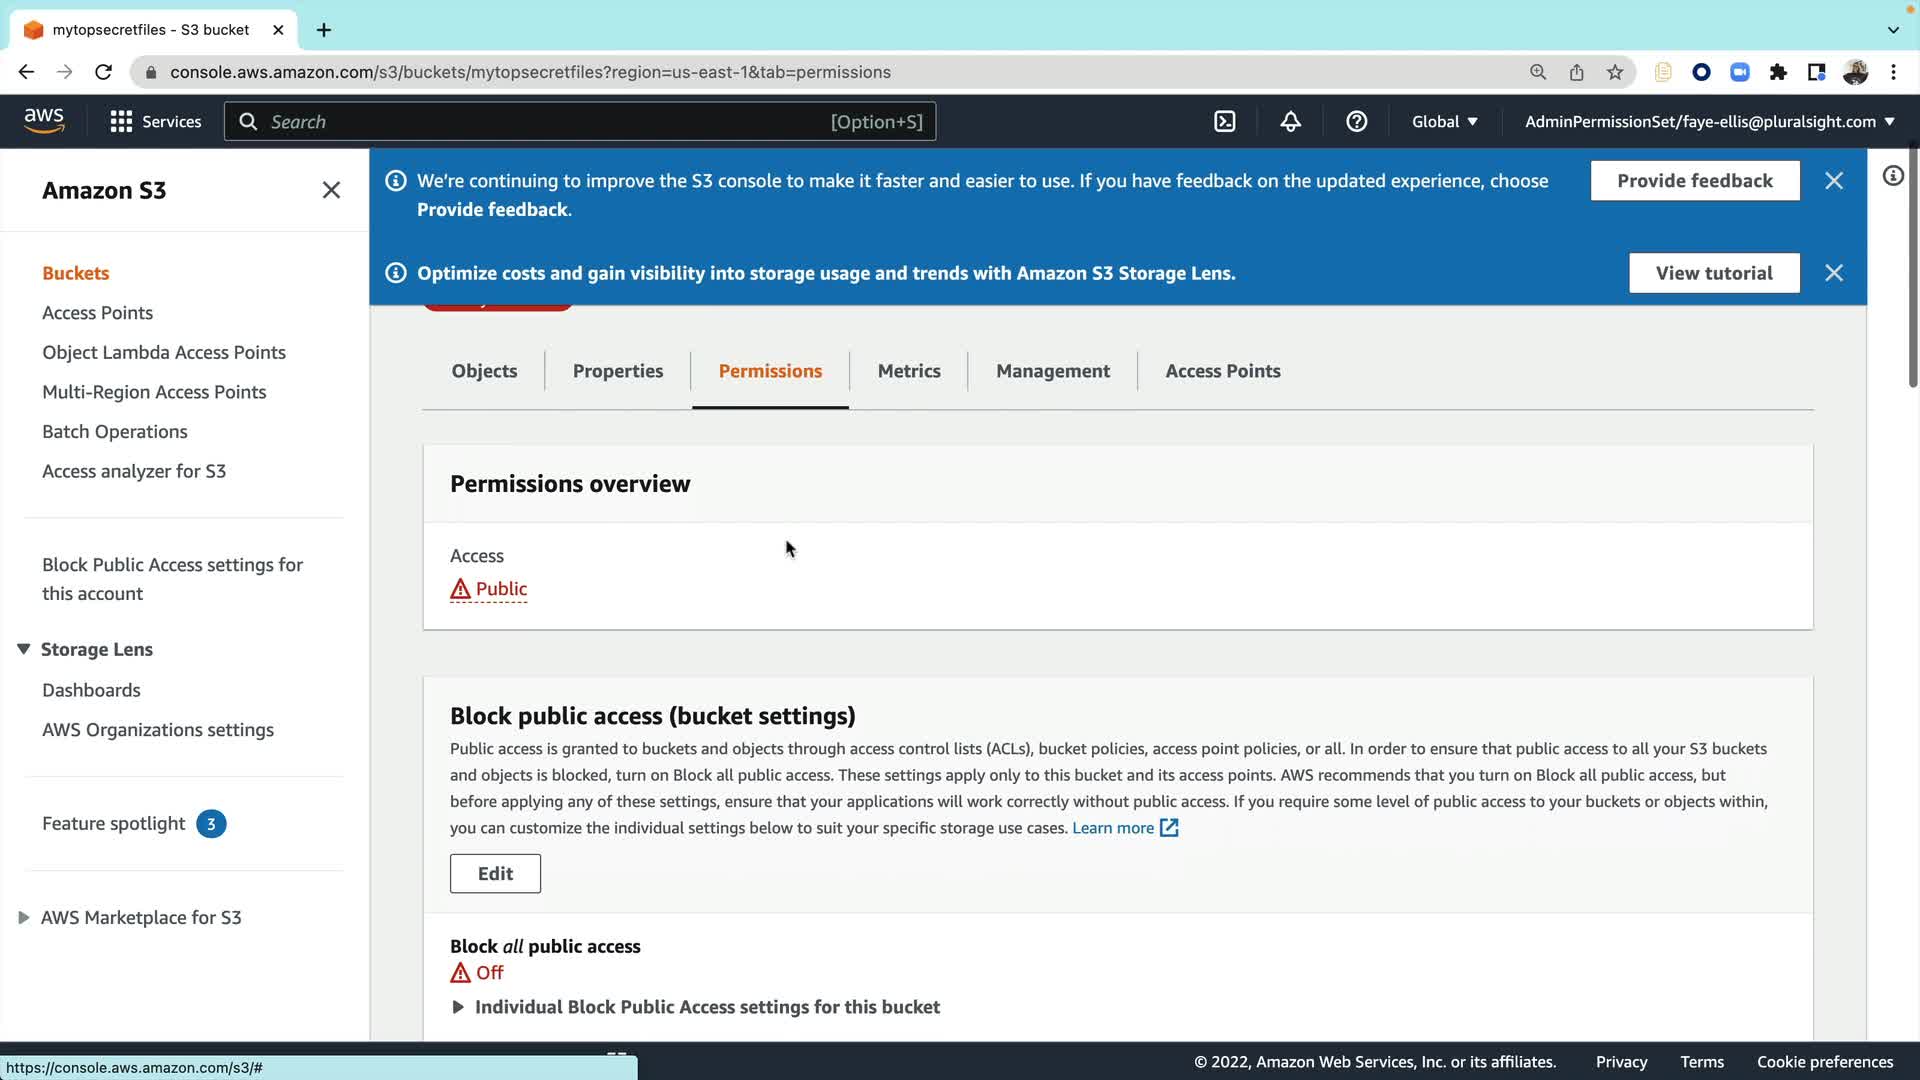Click Edit for Block public access
The width and height of the screenshot is (1920, 1080).
click(x=495, y=873)
